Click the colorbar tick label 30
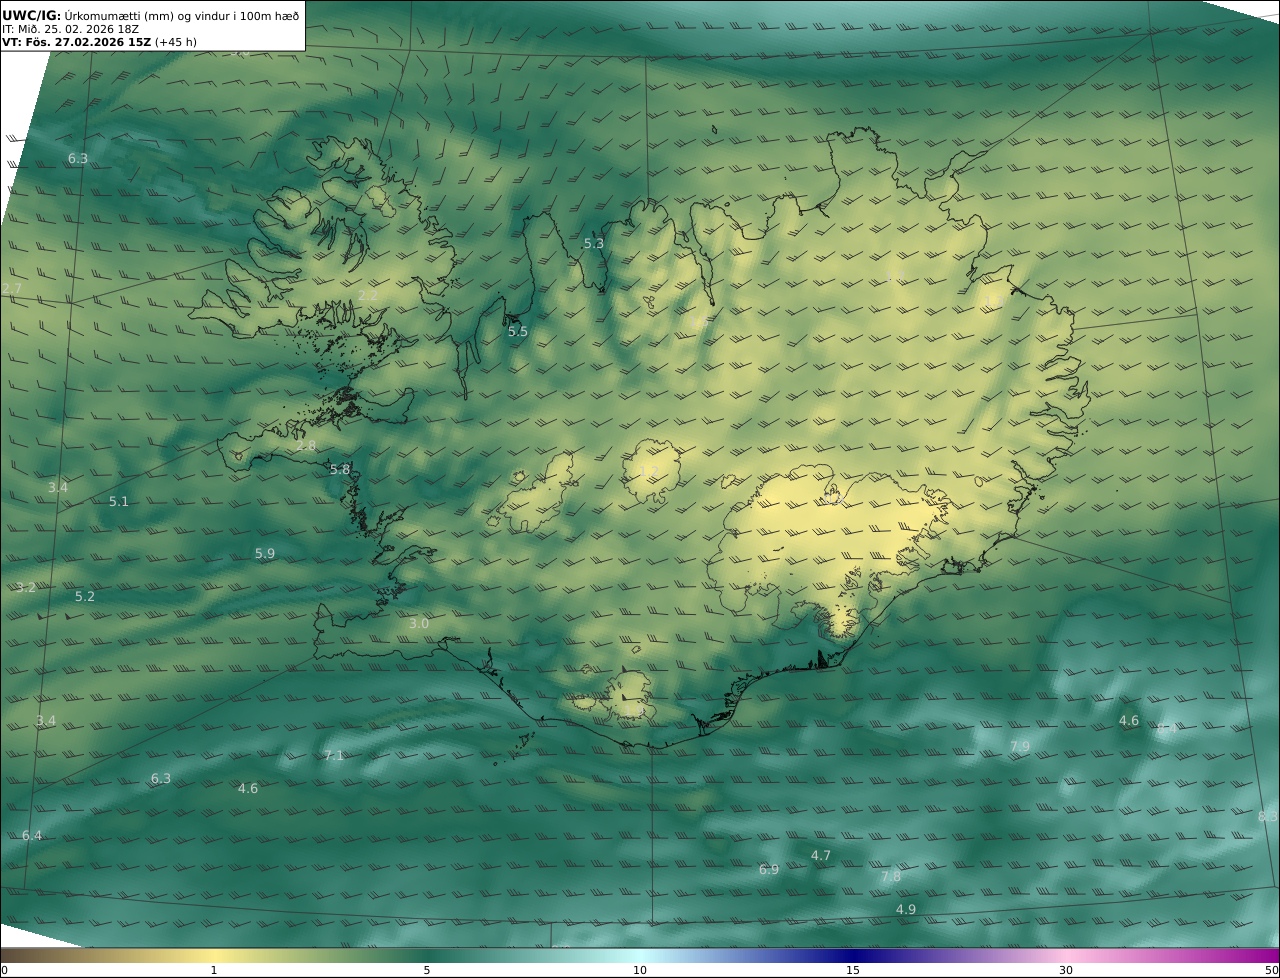 (1066, 970)
